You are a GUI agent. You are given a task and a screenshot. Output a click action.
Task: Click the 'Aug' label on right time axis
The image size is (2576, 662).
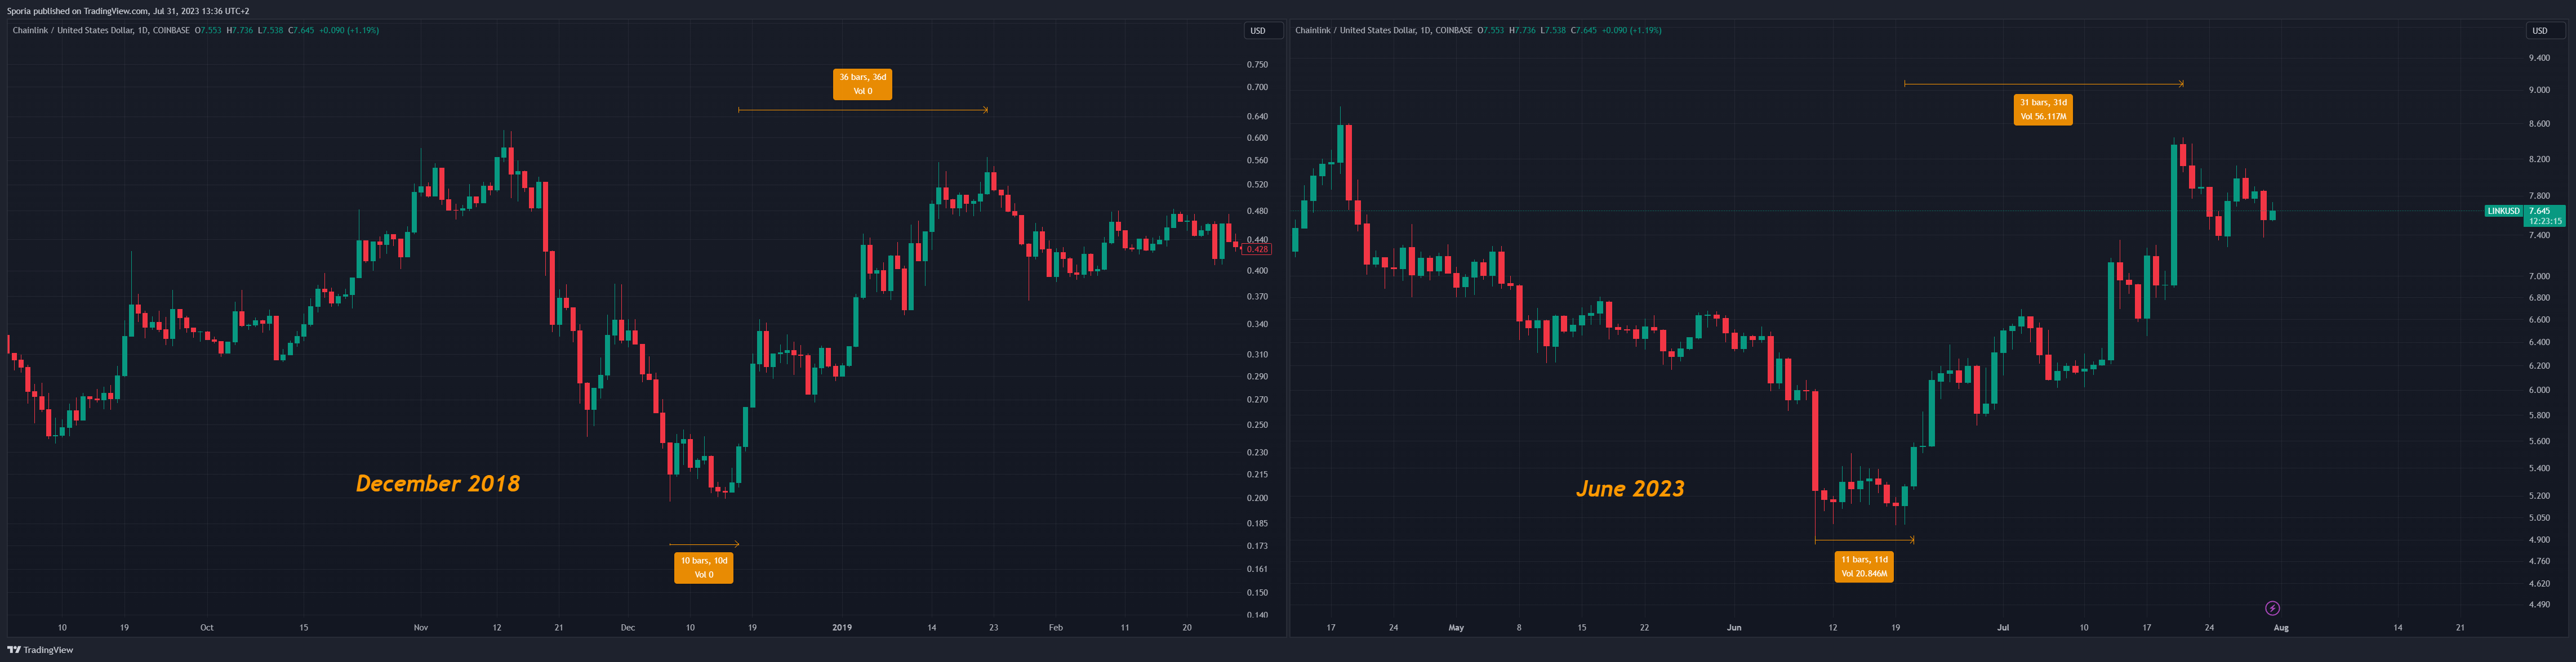2281,628
